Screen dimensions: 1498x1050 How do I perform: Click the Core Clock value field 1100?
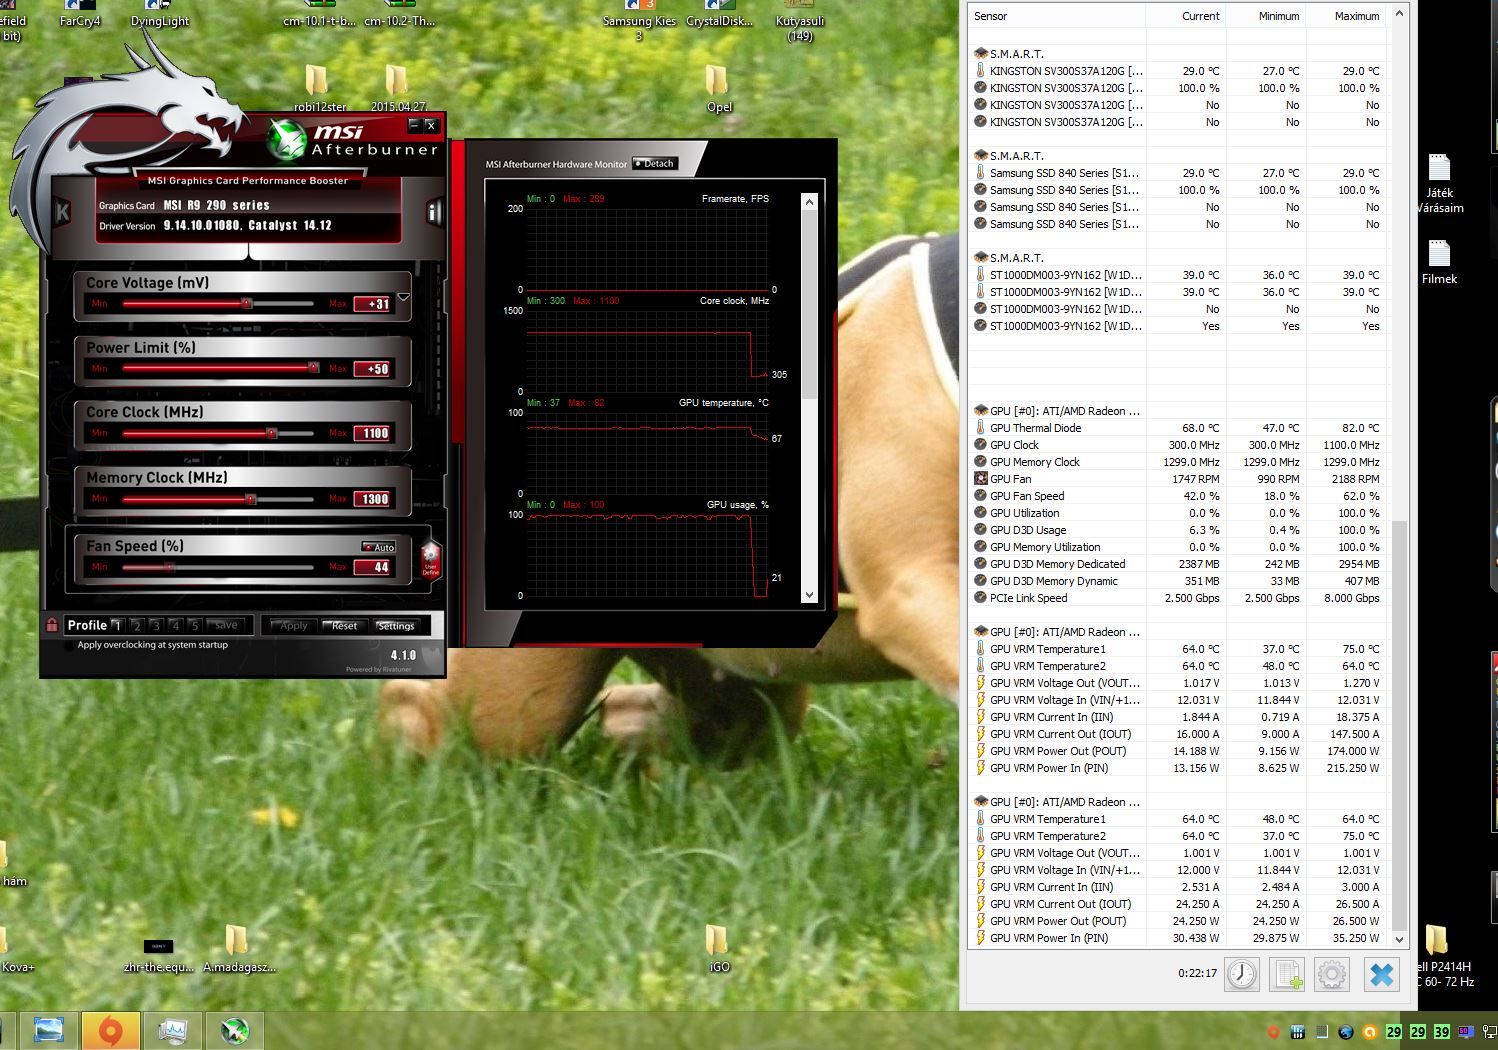pos(374,433)
